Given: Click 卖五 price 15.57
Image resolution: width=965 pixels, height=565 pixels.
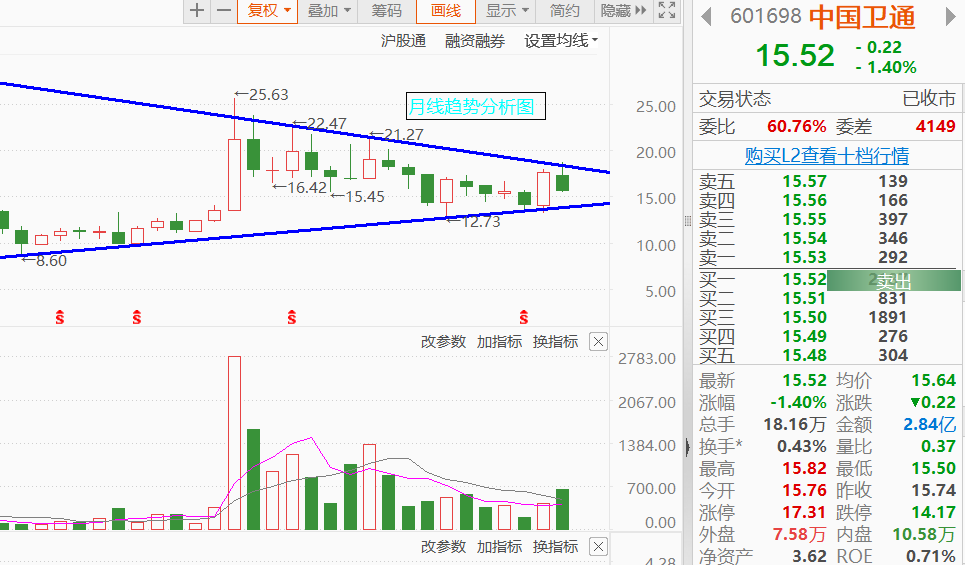Looking at the screenshot, I should click(804, 182).
